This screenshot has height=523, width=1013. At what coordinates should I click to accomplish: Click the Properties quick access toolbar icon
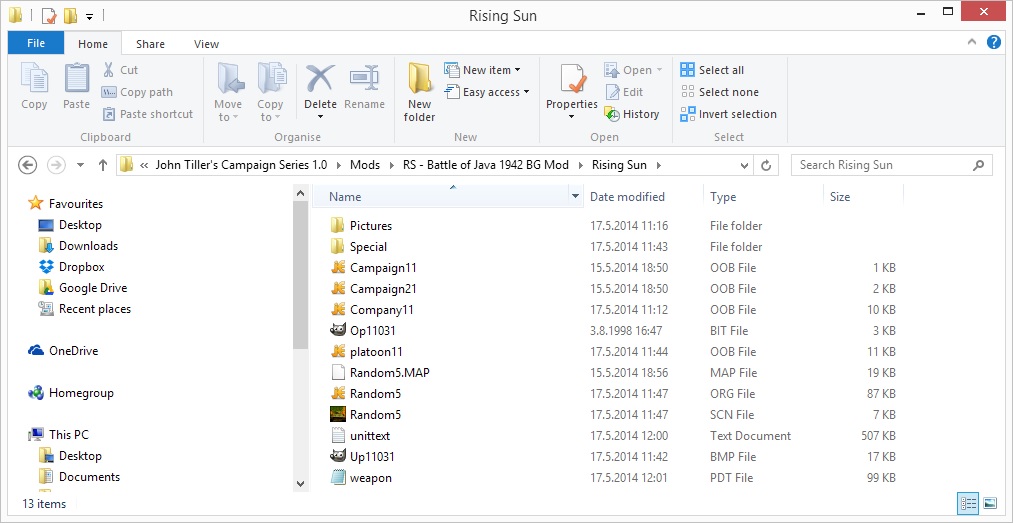[48, 15]
